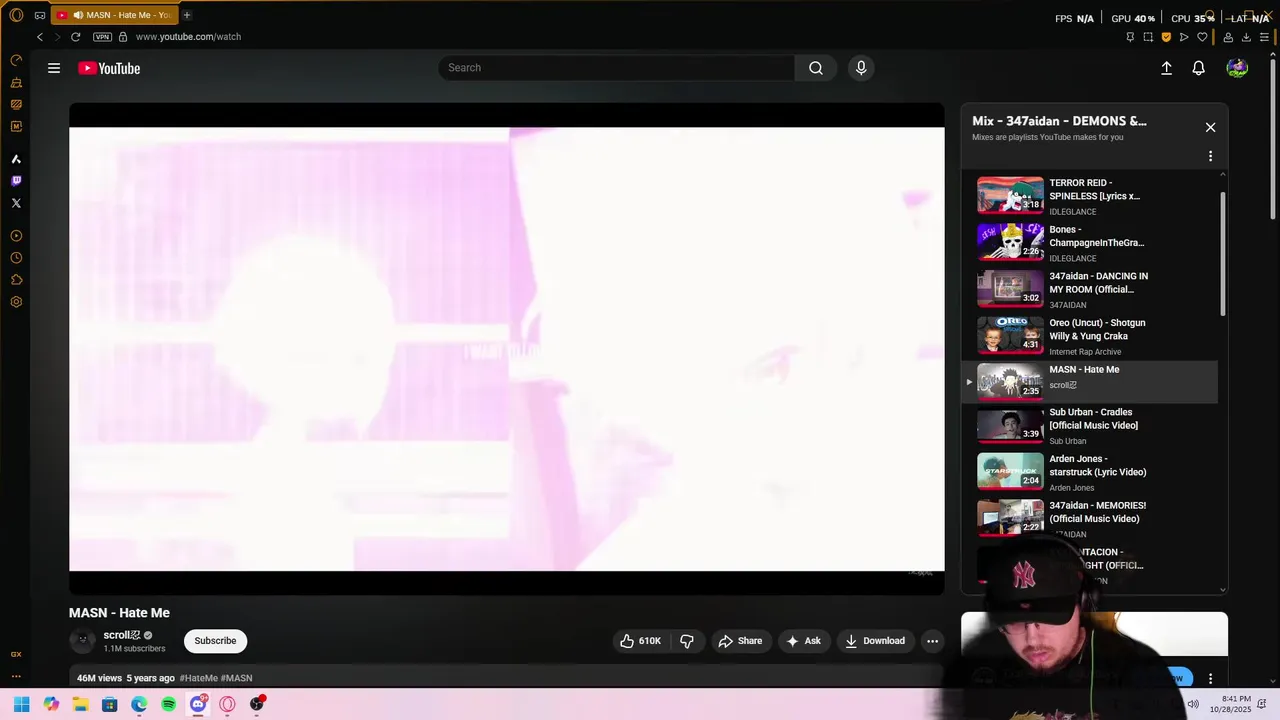The width and height of the screenshot is (1280, 720).
Task: Open the YouTube guide hamburger menu
Action: tap(54, 68)
